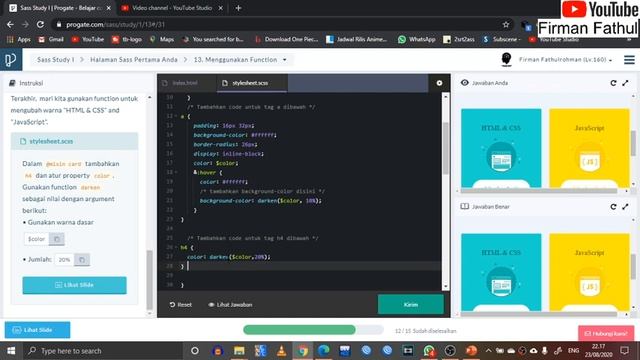Reload the browser page
This screenshot has height=360, width=640.
tap(40, 24)
